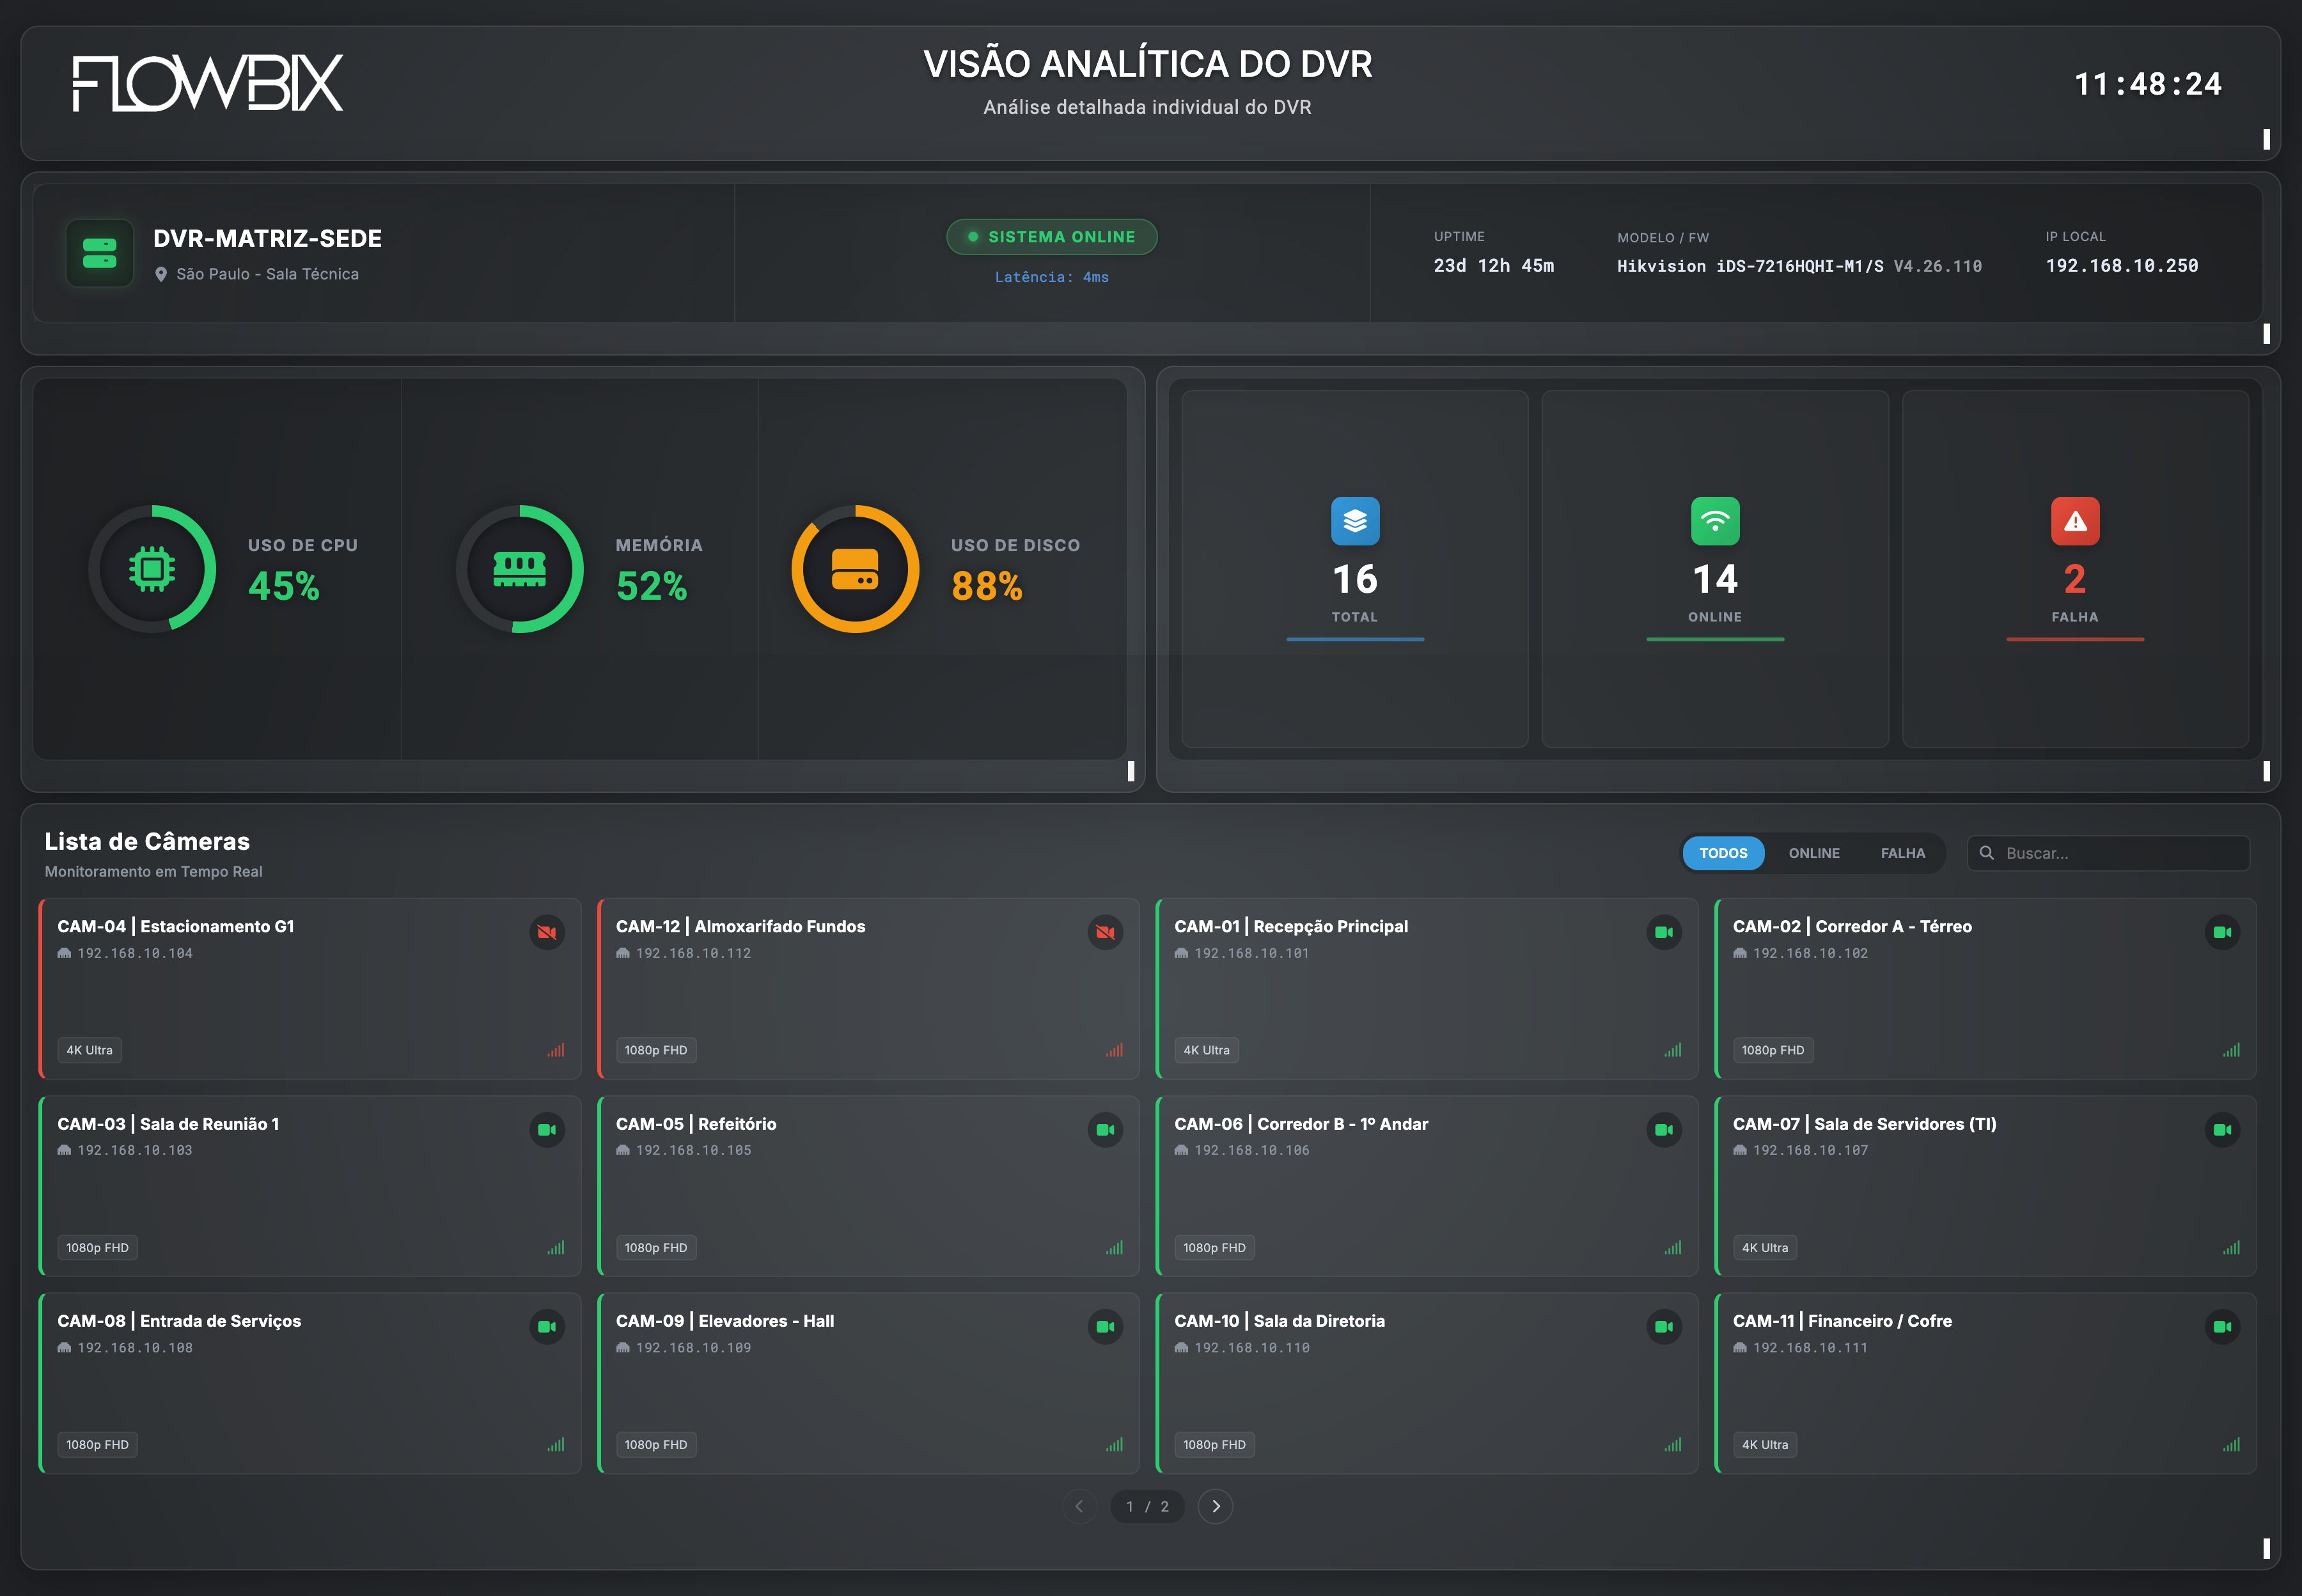This screenshot has height=1596, width=2302.
Task: Click the location pin icon for São Paulo
Action: (x=161, y=274)
